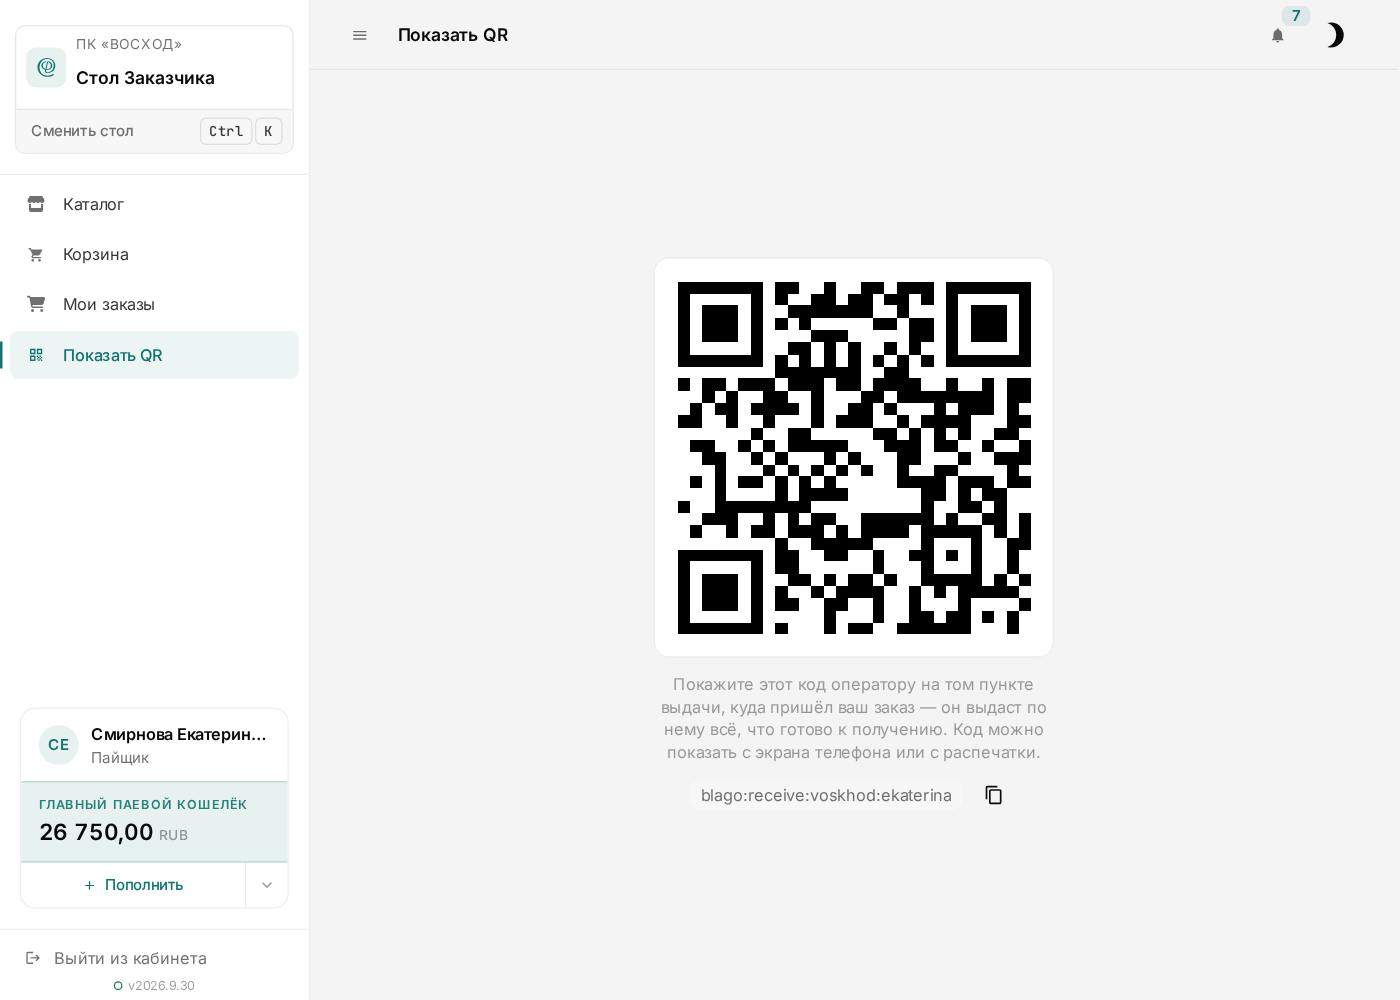Open the CE user avatar
Viewport: 1400px width, 1000px height.
(x=59, y=745)
